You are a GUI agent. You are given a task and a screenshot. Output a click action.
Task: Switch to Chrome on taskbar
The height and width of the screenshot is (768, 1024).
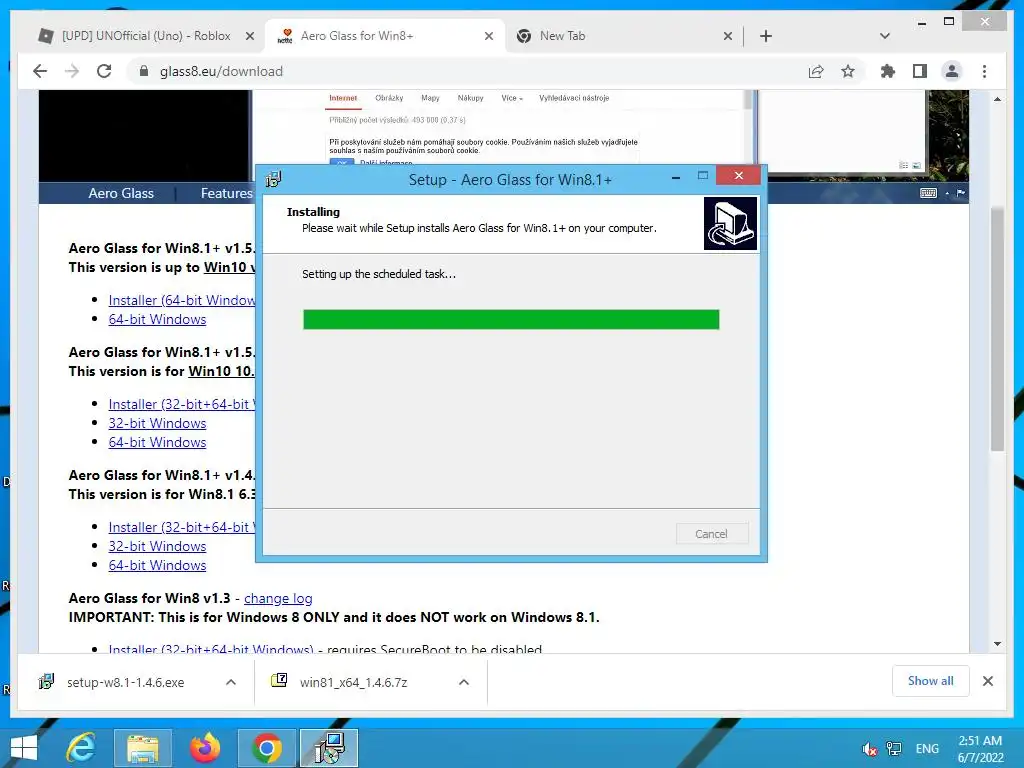pos(266,748)
